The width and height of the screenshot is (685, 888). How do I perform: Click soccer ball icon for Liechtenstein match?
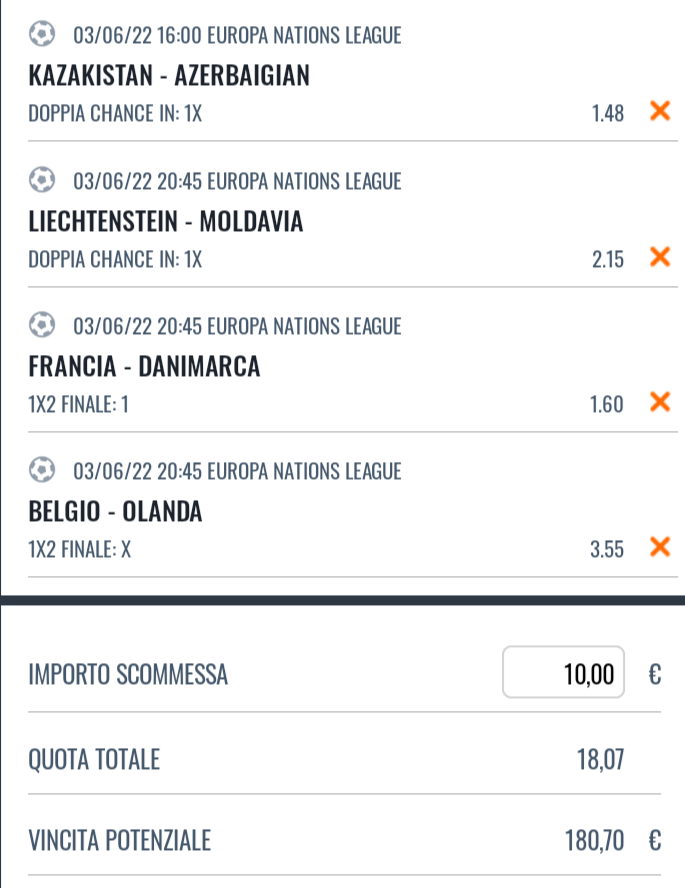(42, 181)
